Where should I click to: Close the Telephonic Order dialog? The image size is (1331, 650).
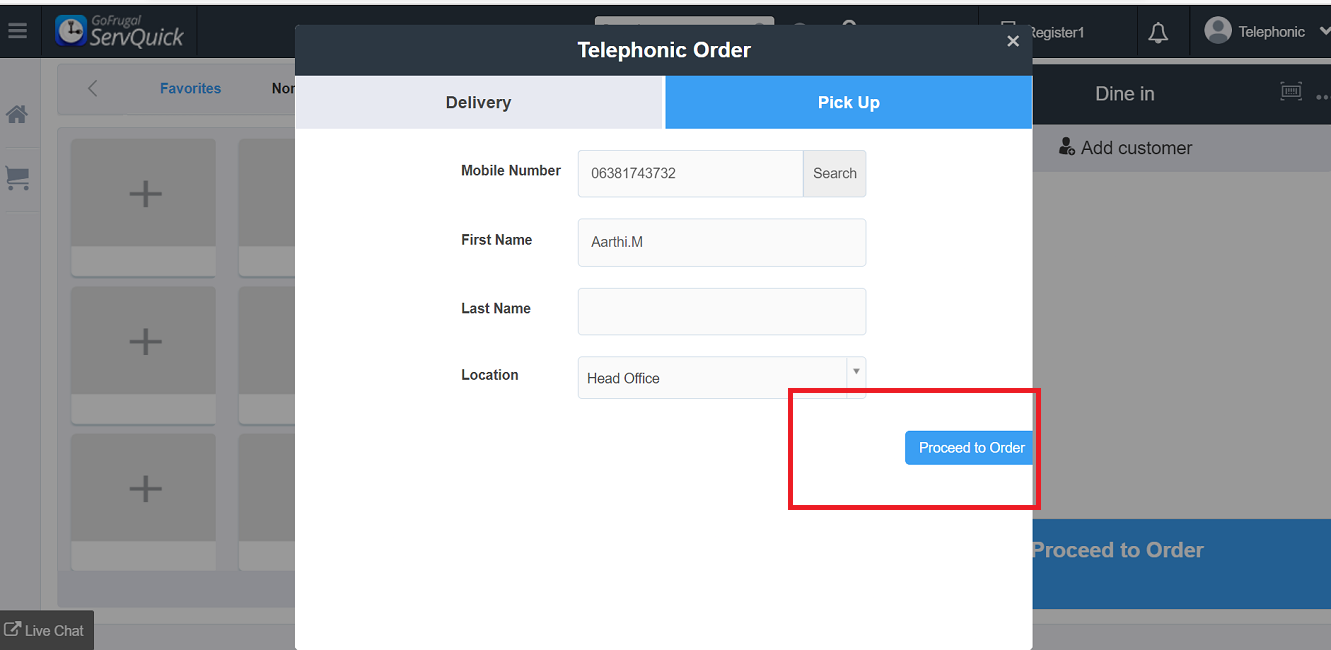point(1013,41)
